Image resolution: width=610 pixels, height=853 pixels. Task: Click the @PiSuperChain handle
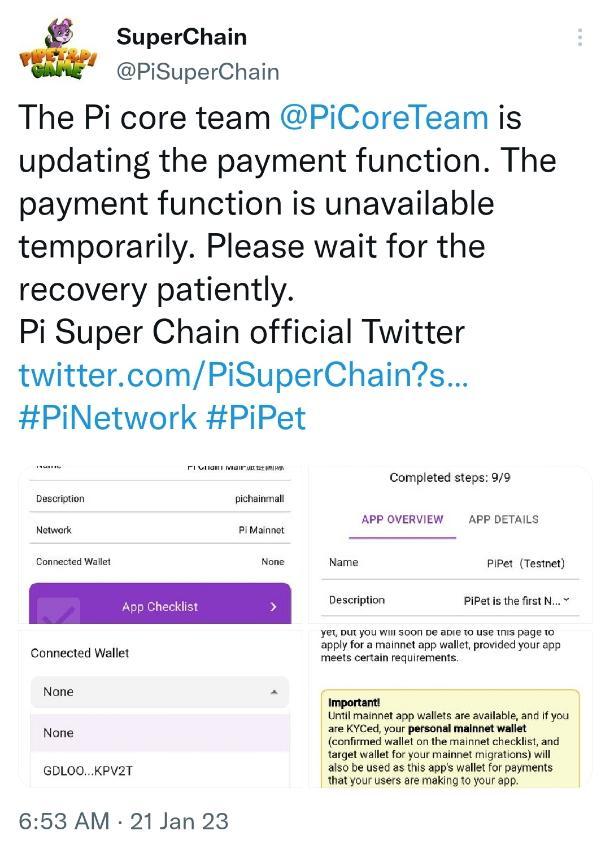coord(198,71)
